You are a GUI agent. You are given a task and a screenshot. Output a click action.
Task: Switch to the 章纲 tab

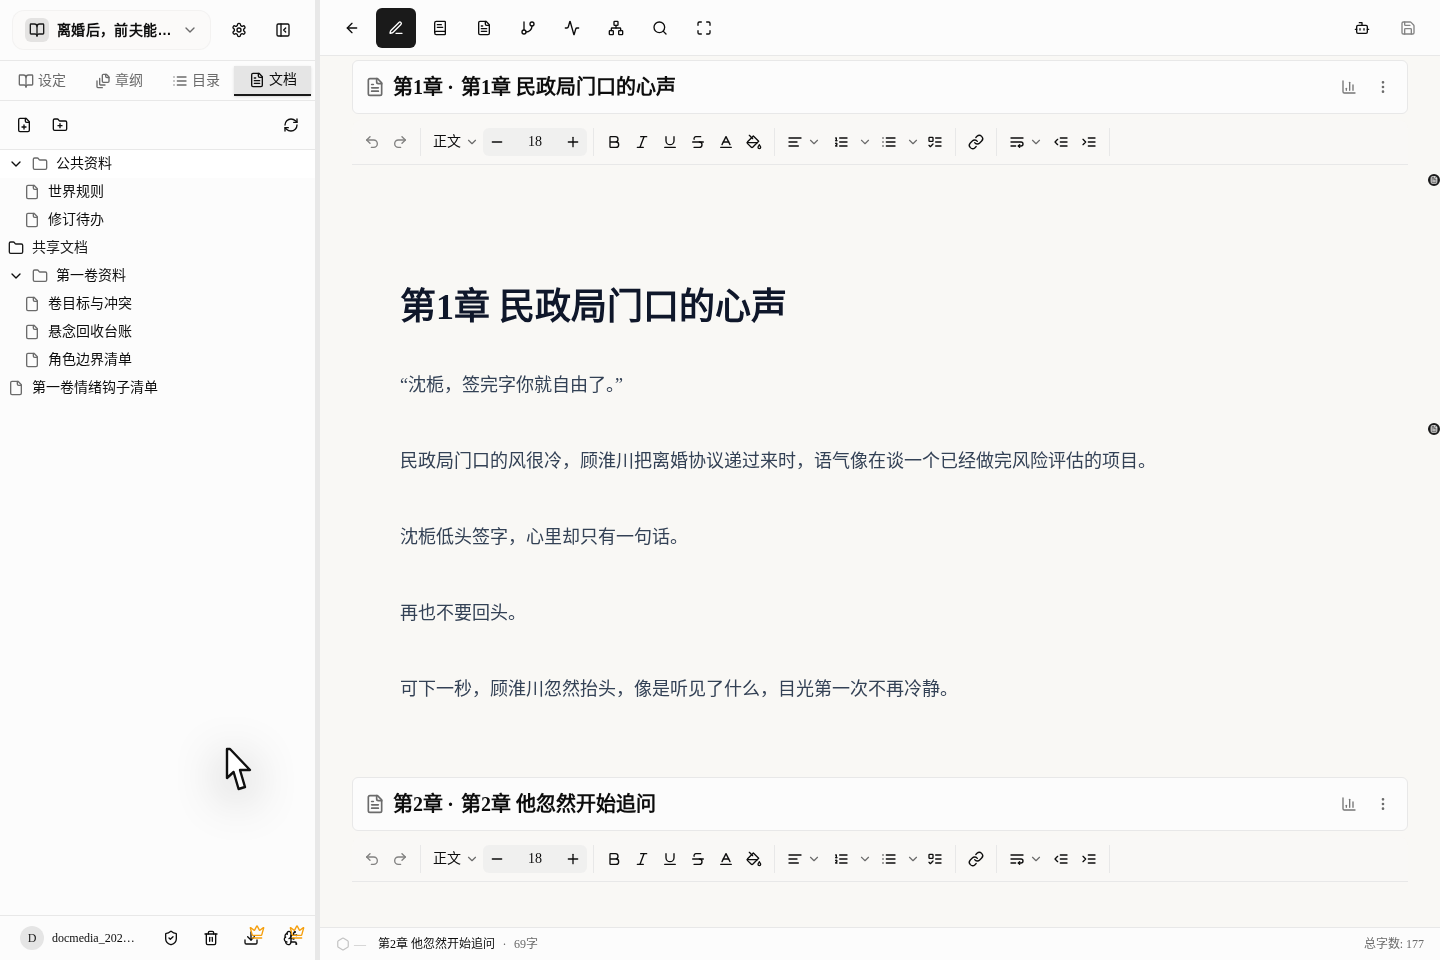point(119,80)
